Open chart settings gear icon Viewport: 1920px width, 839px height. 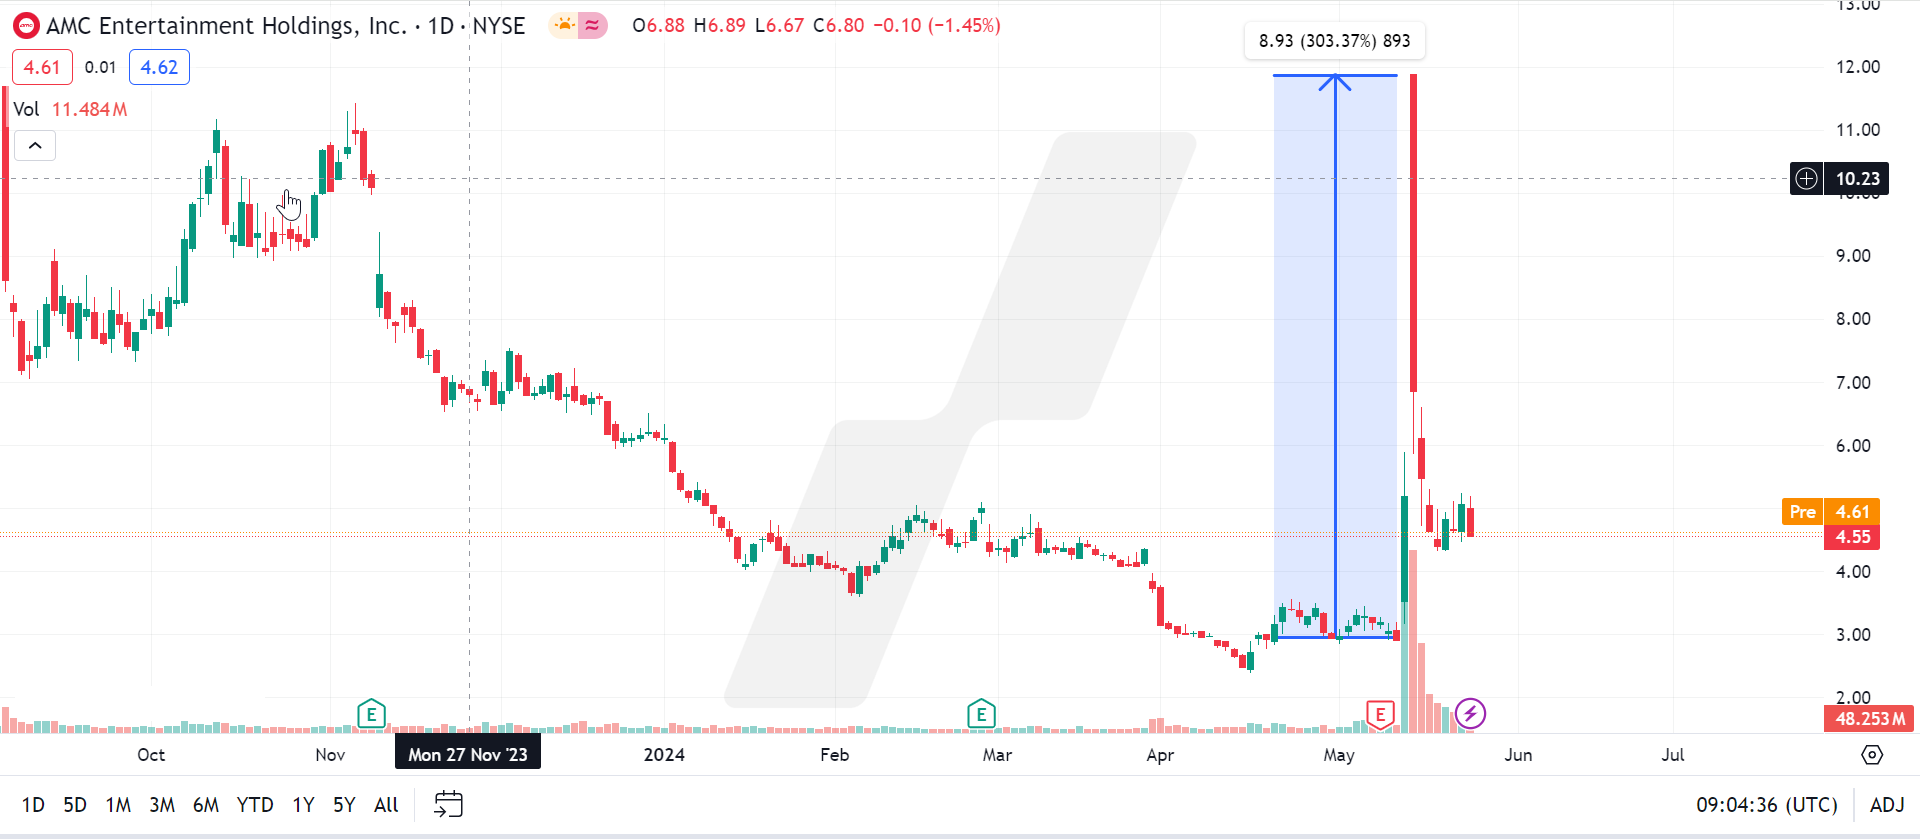pos(1872,755)
